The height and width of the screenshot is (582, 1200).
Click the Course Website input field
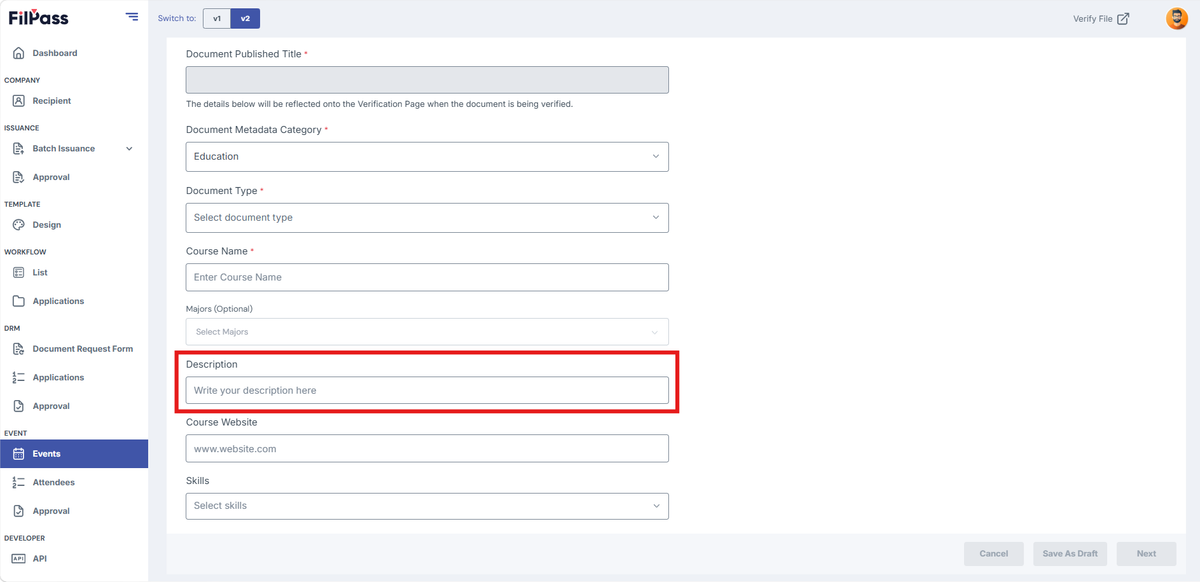[427, 449]
